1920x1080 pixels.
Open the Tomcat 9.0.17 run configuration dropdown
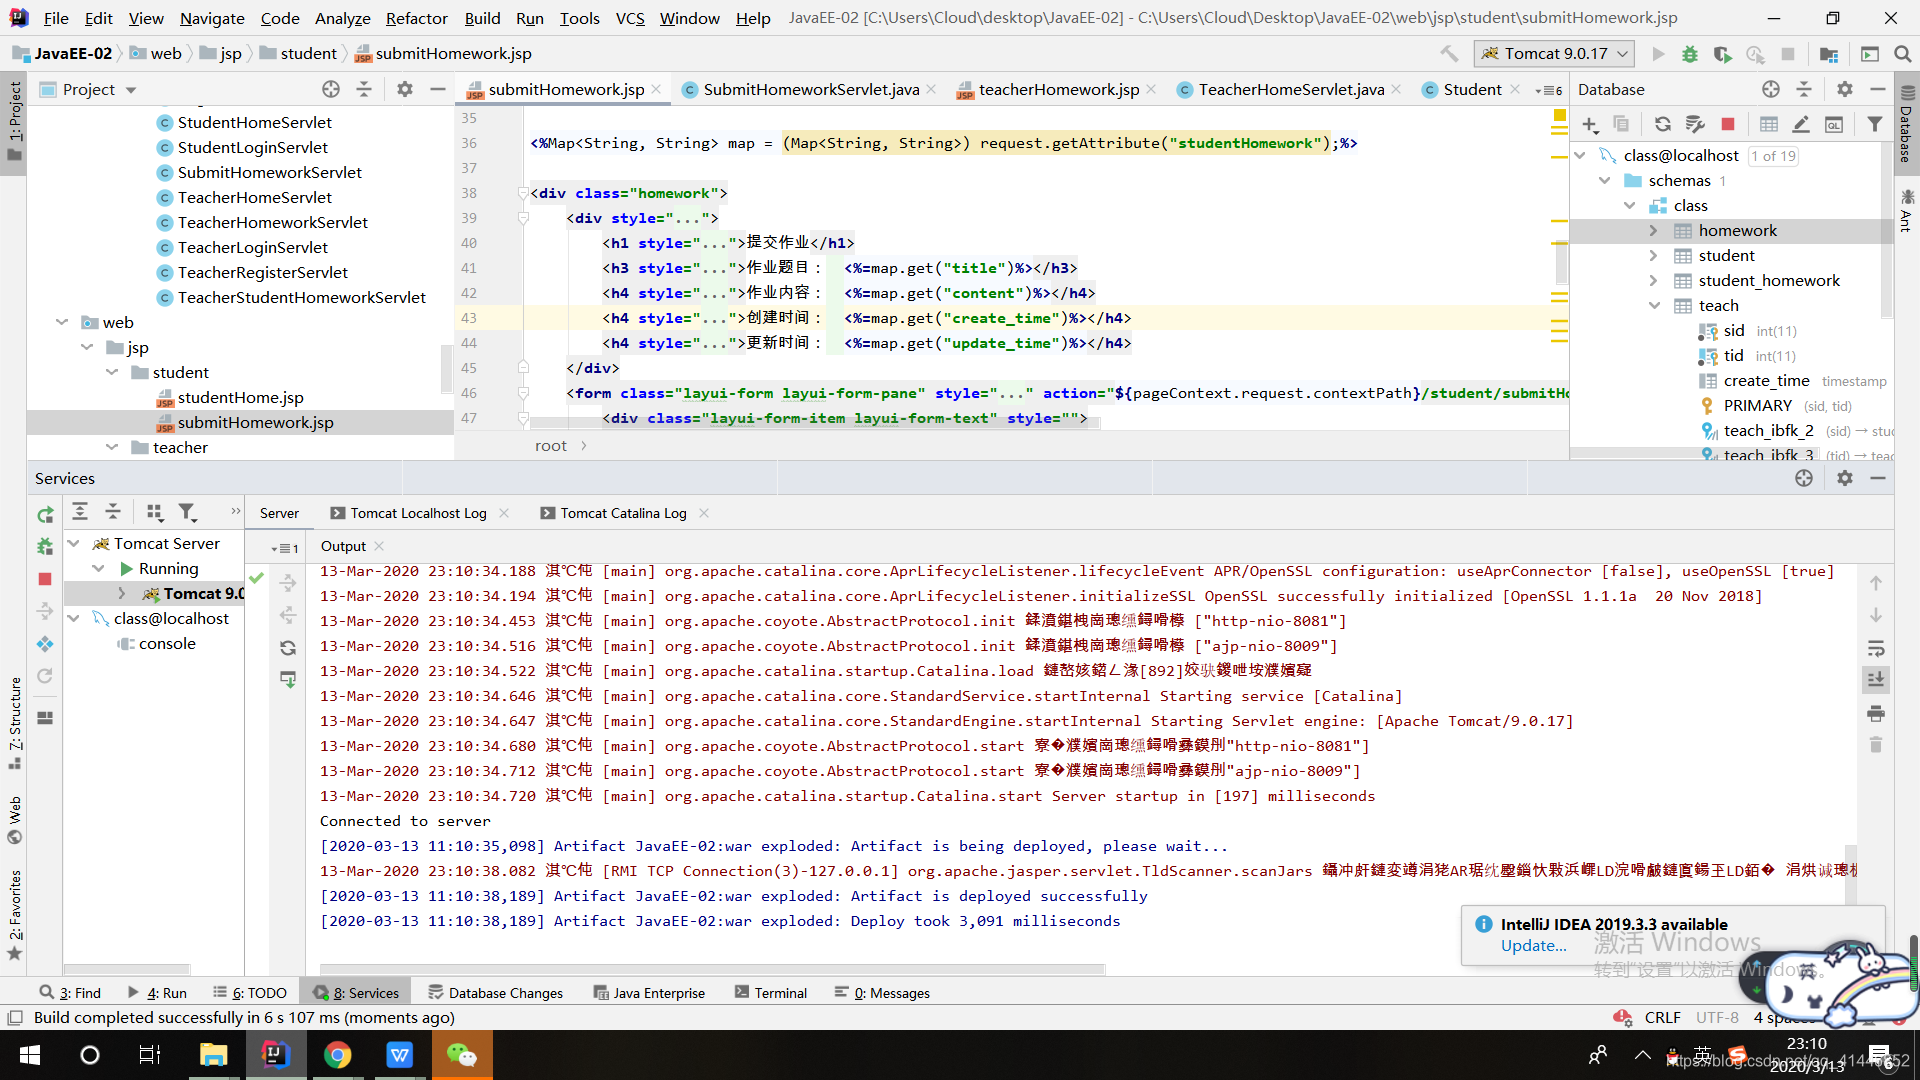(1555, 54)
